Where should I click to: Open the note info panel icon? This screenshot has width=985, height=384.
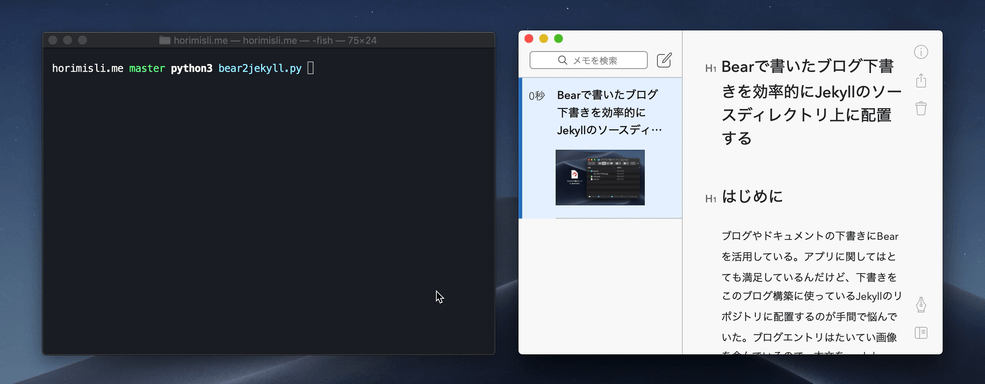point(921,52)
